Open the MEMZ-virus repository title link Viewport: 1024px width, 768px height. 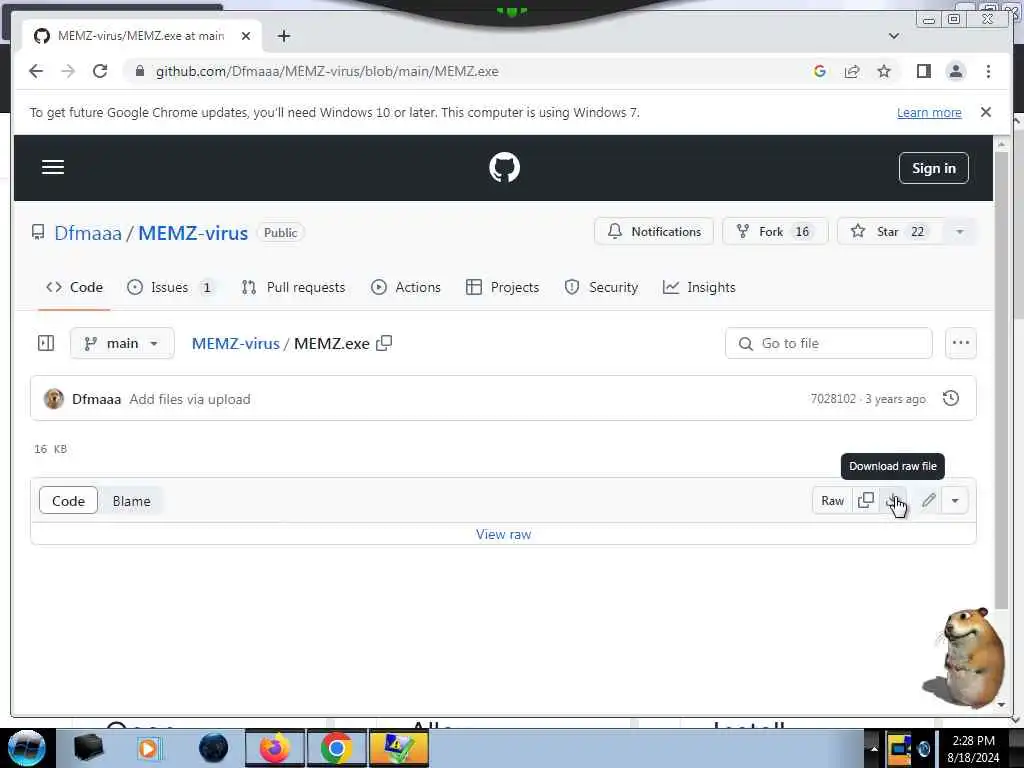tap(193, 233)
